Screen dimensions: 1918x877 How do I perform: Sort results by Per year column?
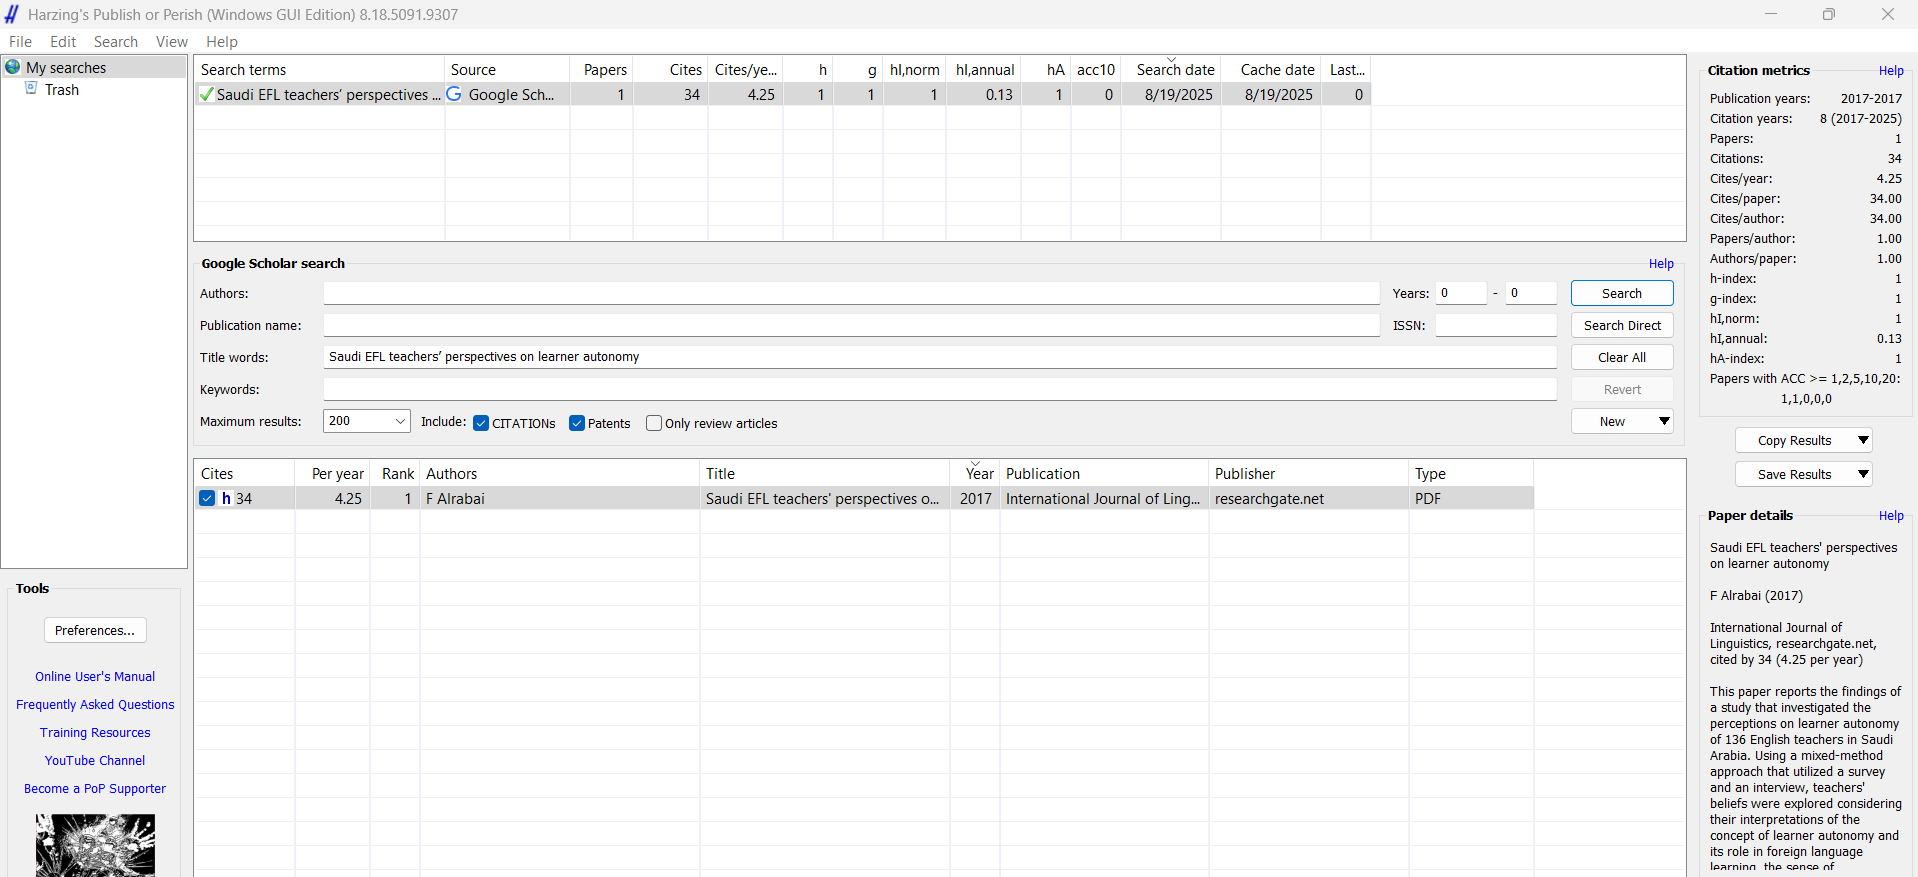point(333,473)
